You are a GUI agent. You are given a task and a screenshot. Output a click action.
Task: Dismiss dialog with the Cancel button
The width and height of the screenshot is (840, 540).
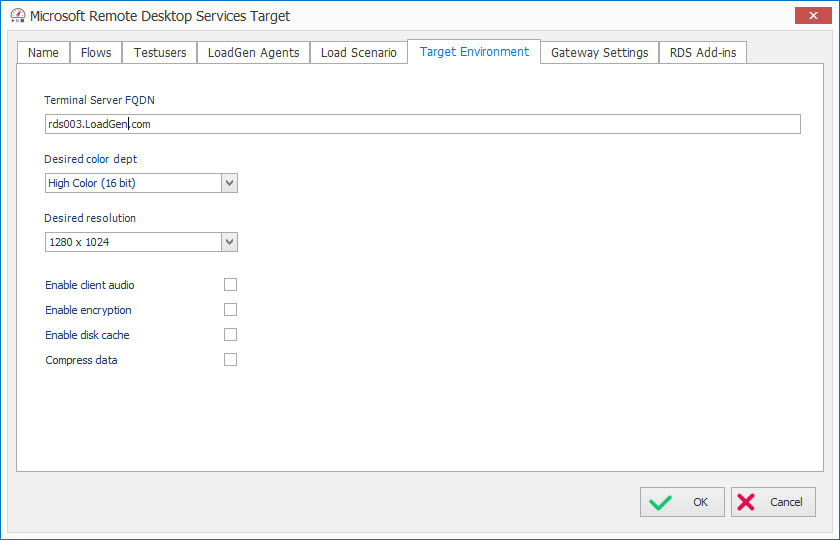[x=773, y=502]
